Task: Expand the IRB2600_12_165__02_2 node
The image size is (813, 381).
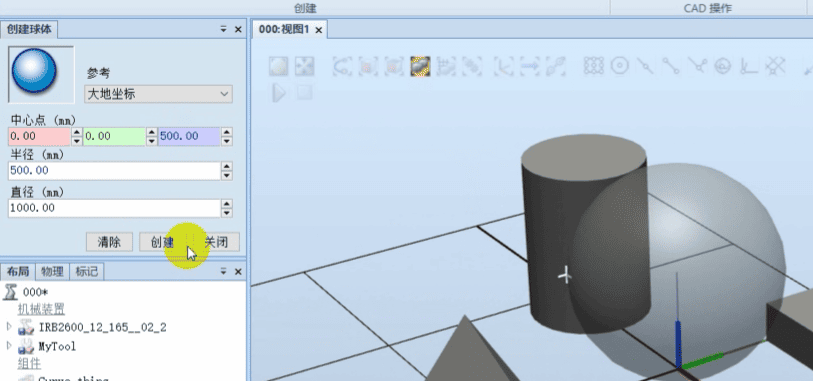Action: click(8, 327)
